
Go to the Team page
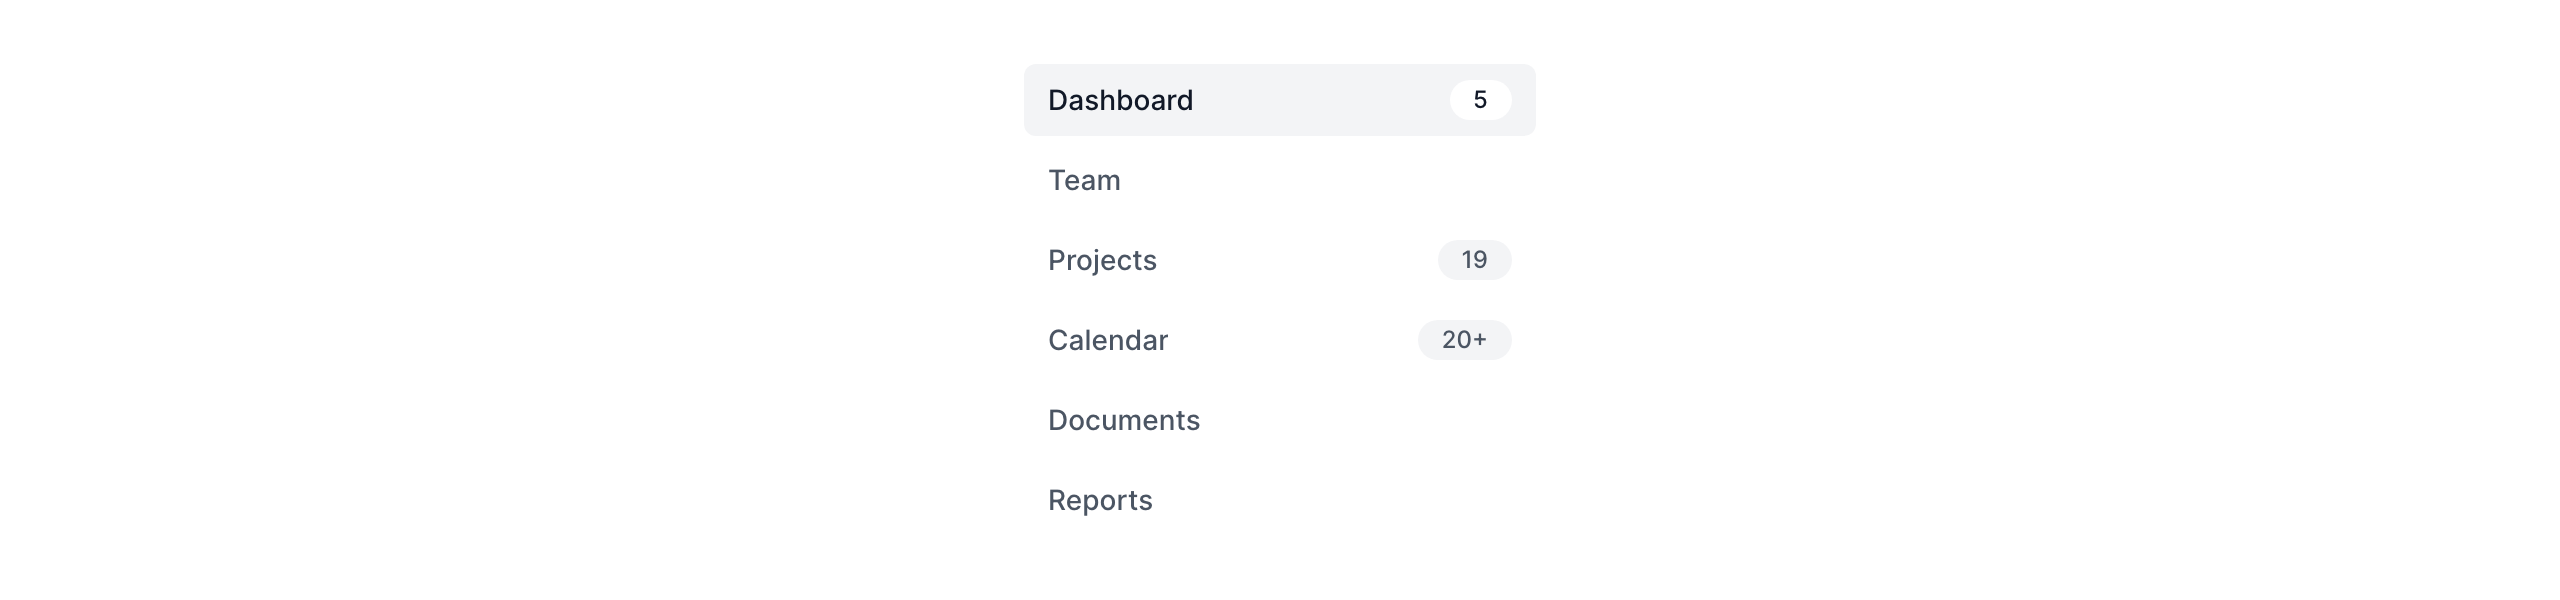(1278, 180)
